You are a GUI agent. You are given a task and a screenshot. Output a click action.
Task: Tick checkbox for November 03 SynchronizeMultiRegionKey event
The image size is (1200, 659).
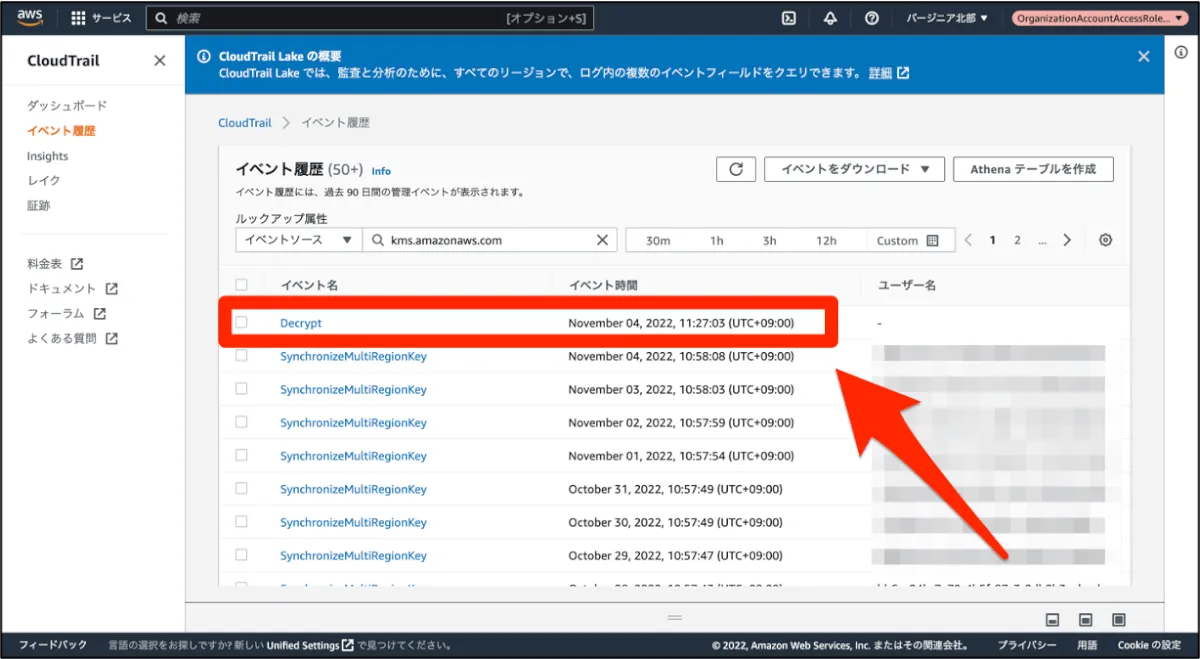241,389
